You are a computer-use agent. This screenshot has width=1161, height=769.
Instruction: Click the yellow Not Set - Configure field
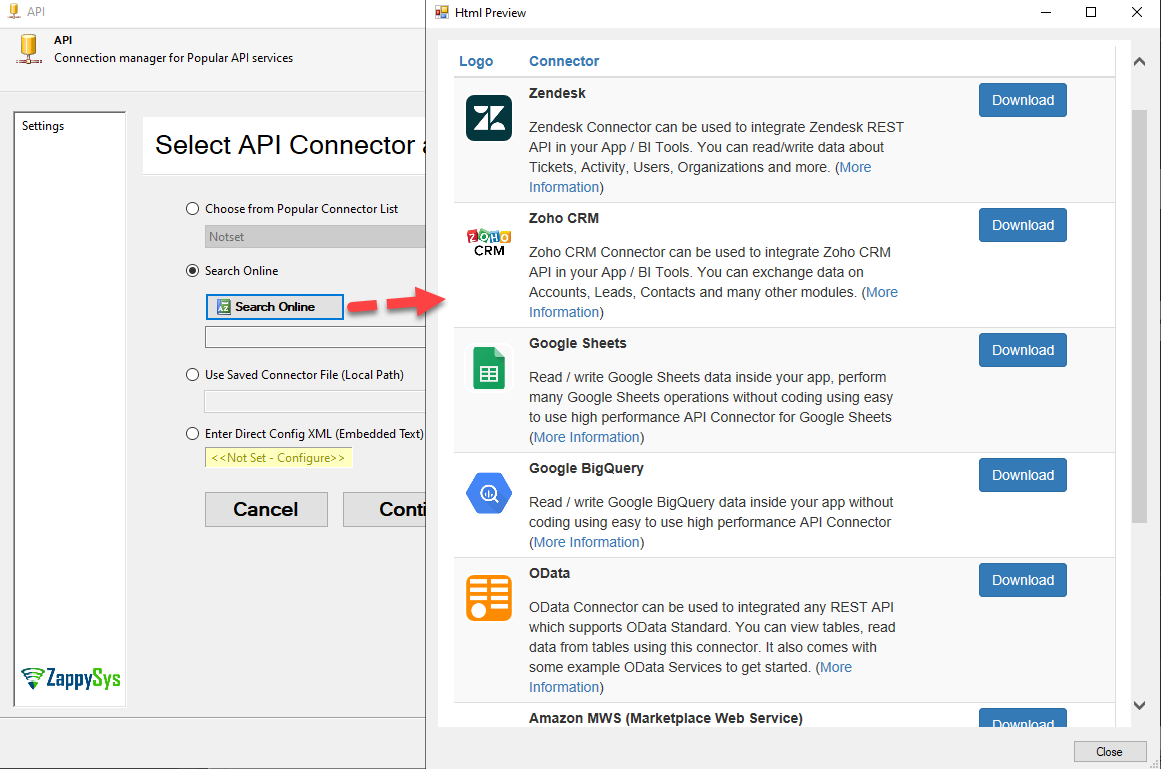pyautogui.click(x=278, y=458)
